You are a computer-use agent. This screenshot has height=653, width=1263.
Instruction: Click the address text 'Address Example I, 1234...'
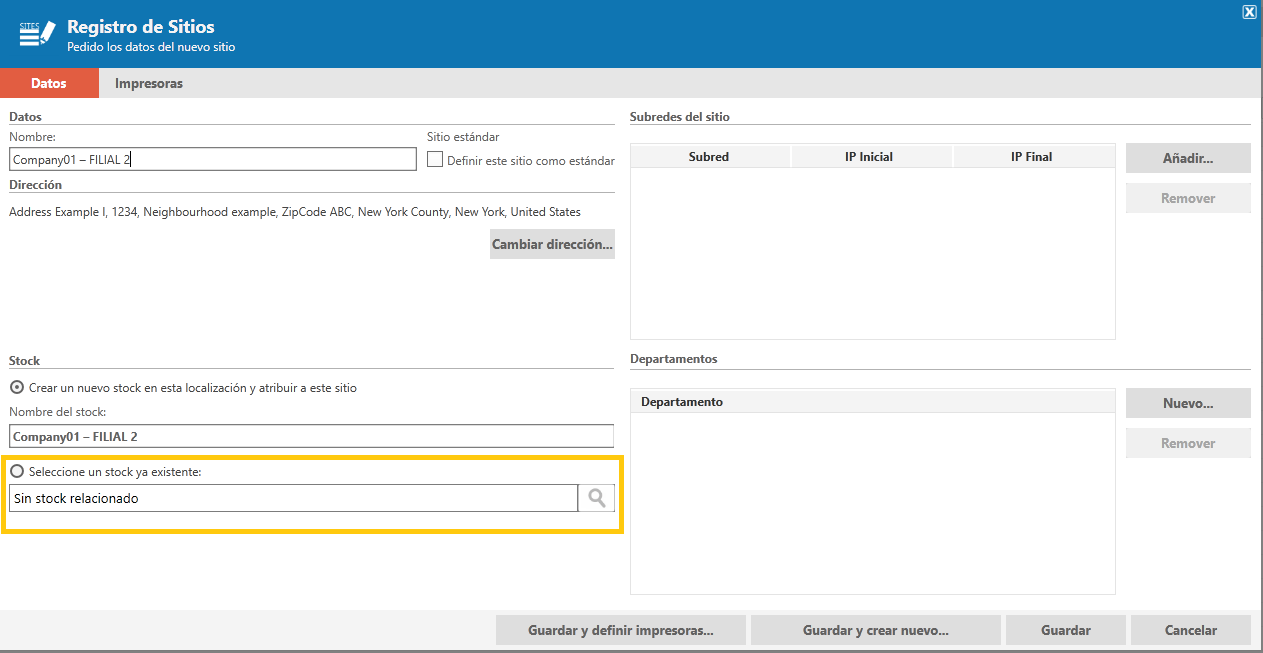click(x=295, y=212)
